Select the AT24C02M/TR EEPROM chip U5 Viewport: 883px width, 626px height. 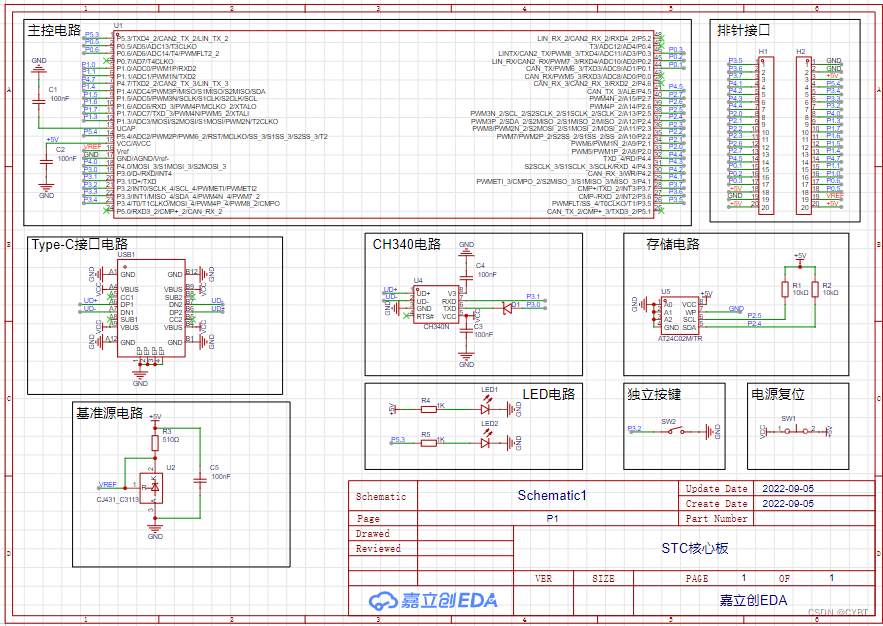point(680,316)
